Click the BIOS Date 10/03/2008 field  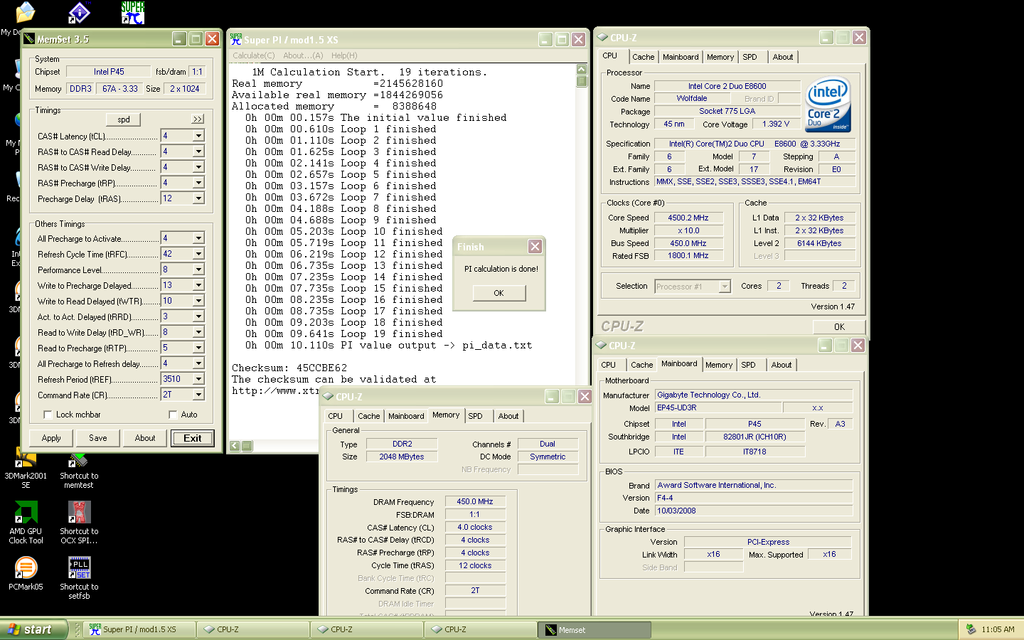(x=754, y=511)
